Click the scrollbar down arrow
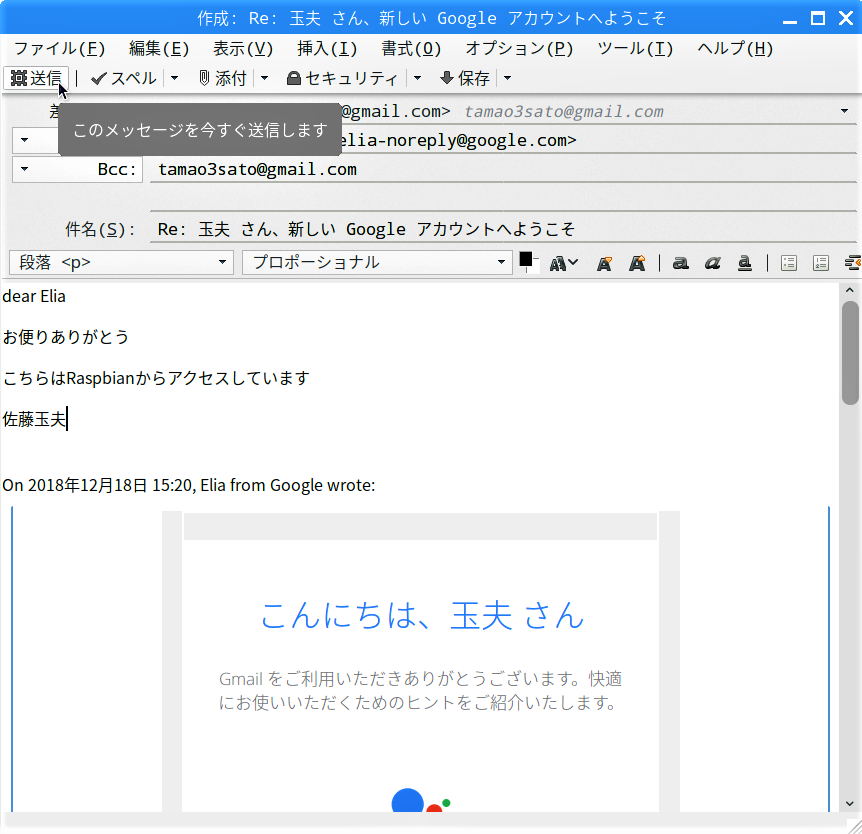This screenshot has height=834, width=862. coord(850,803)
